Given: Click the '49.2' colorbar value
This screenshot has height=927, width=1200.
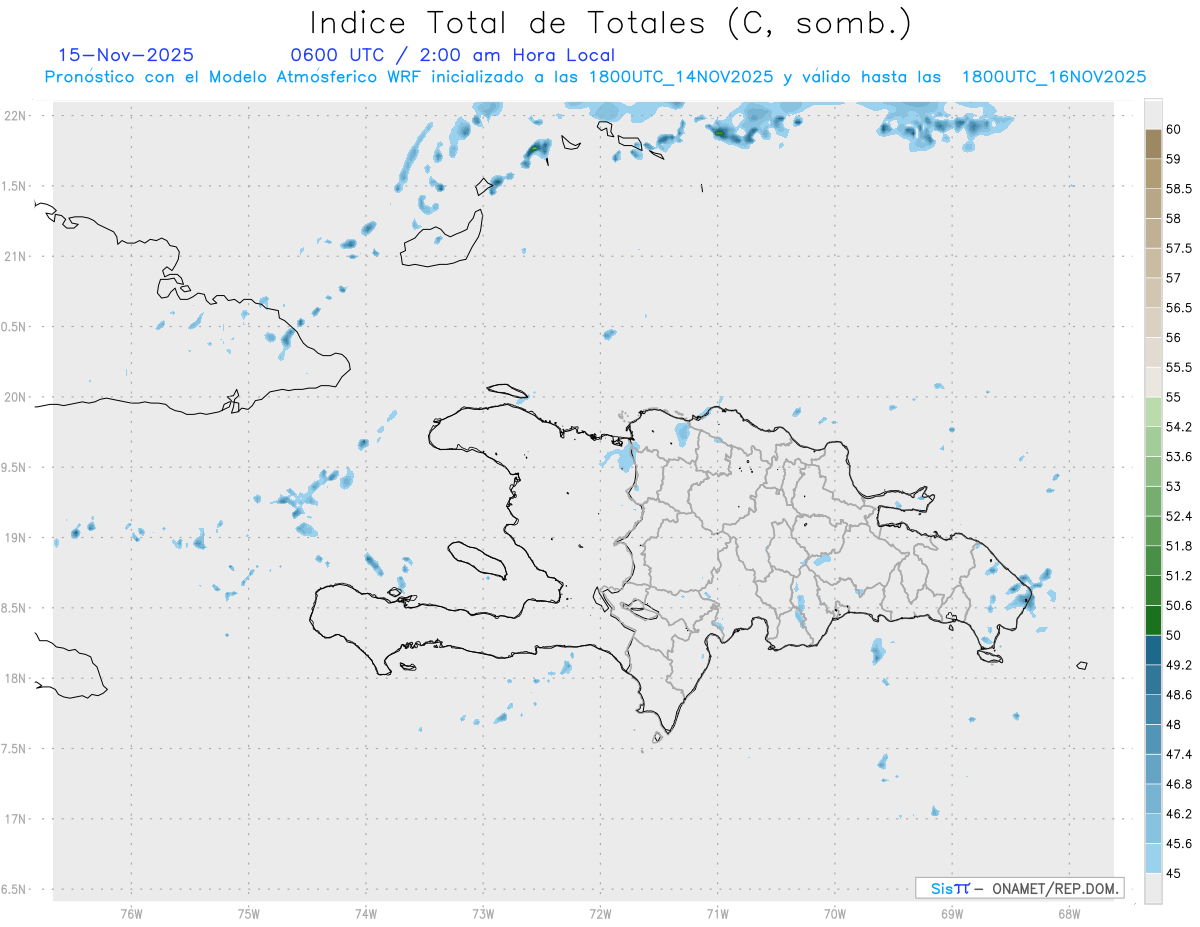Looking at the screenshot, I should 1179,665.
